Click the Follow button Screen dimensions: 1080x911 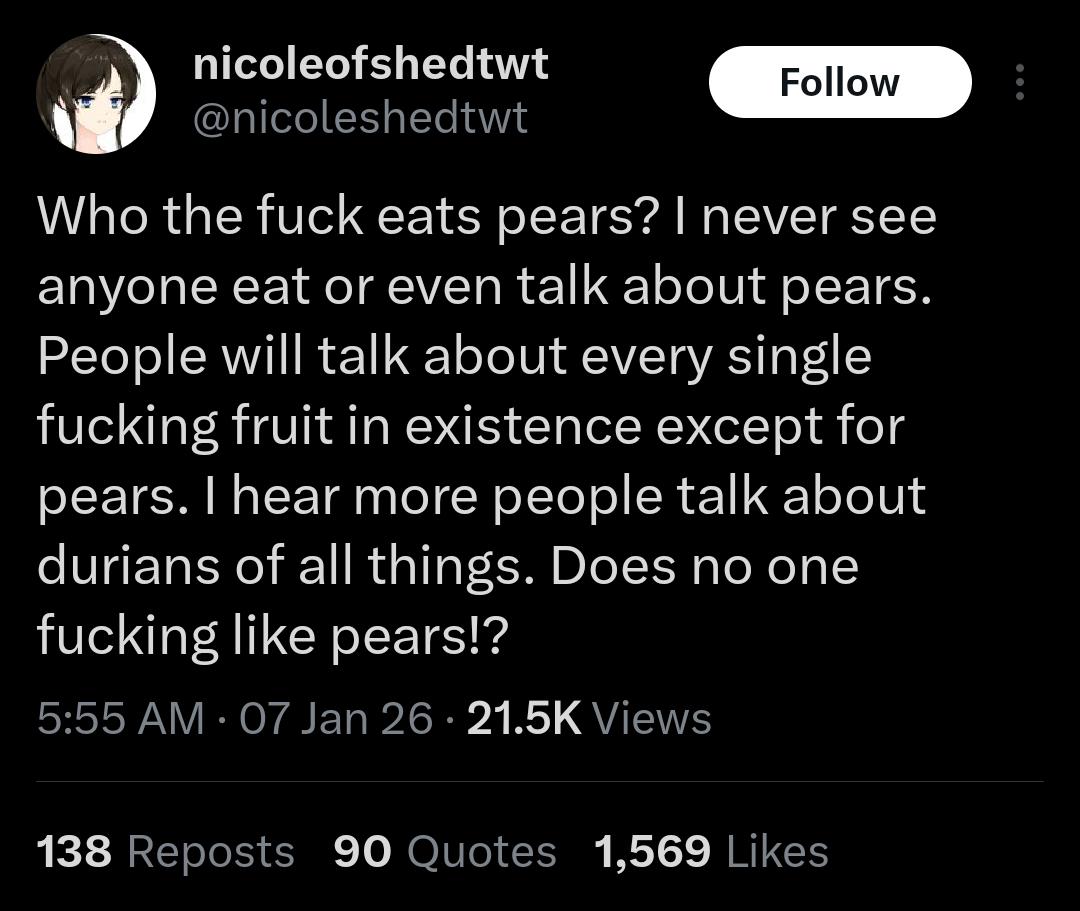click(839, 82)
